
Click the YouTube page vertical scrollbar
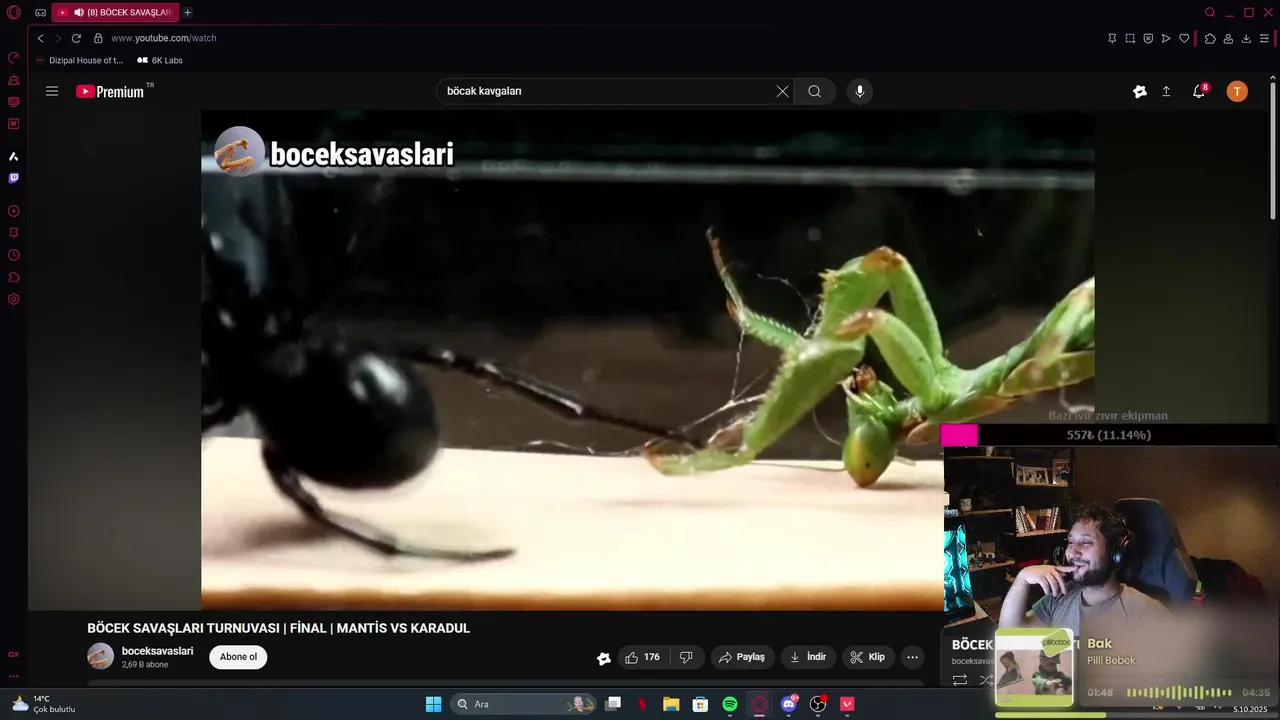click(x=1273, y=150)
